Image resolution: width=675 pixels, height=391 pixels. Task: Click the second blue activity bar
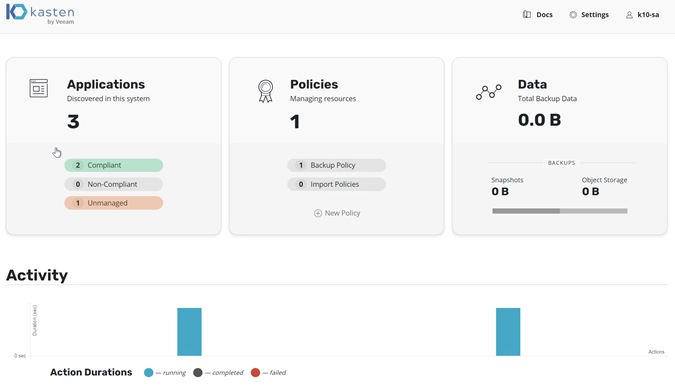[x=508, y=332]
